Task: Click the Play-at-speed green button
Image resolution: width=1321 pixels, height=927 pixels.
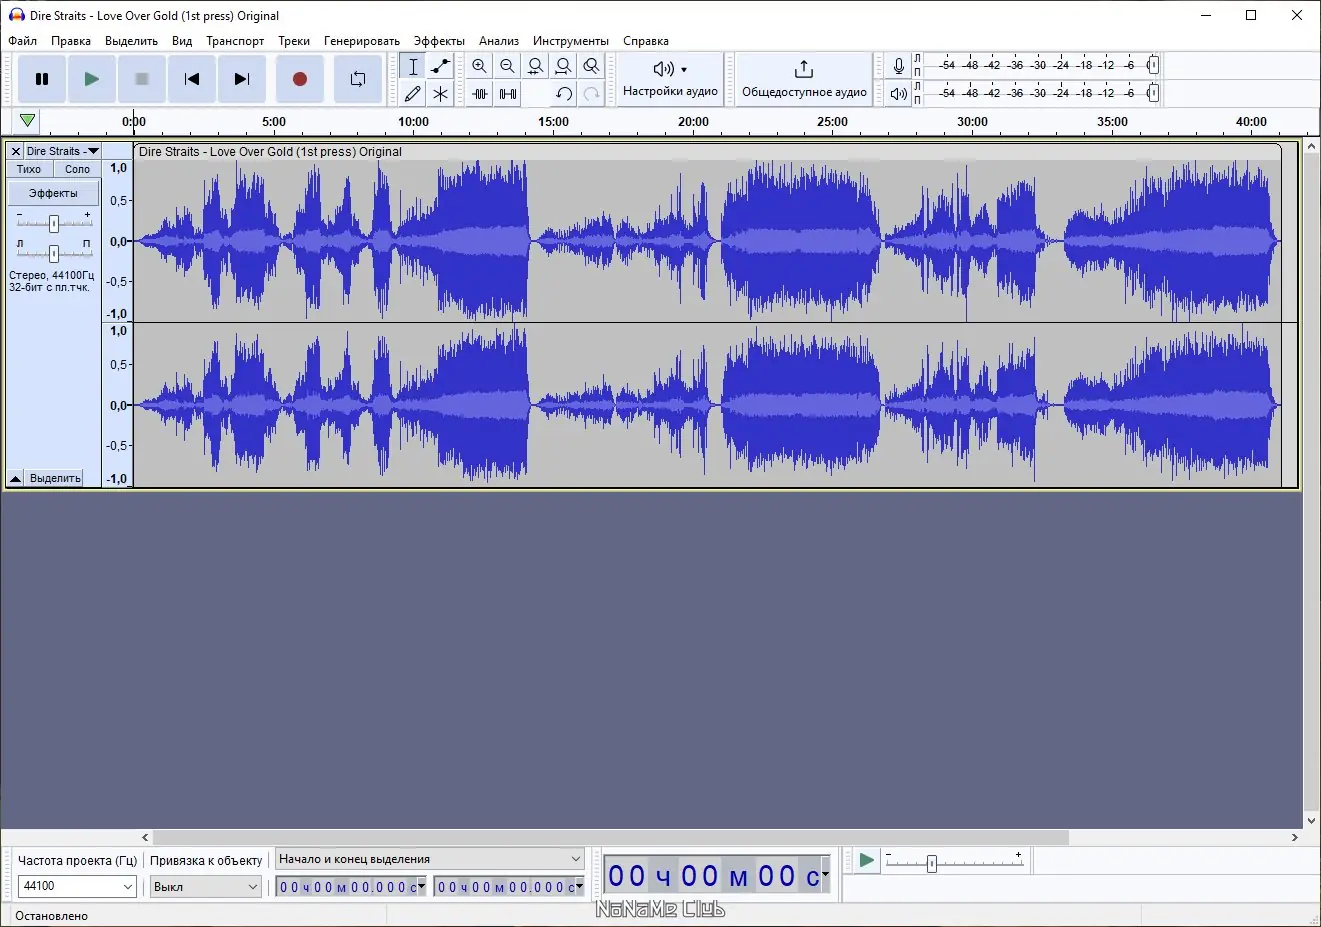Action: pos(866,860)
